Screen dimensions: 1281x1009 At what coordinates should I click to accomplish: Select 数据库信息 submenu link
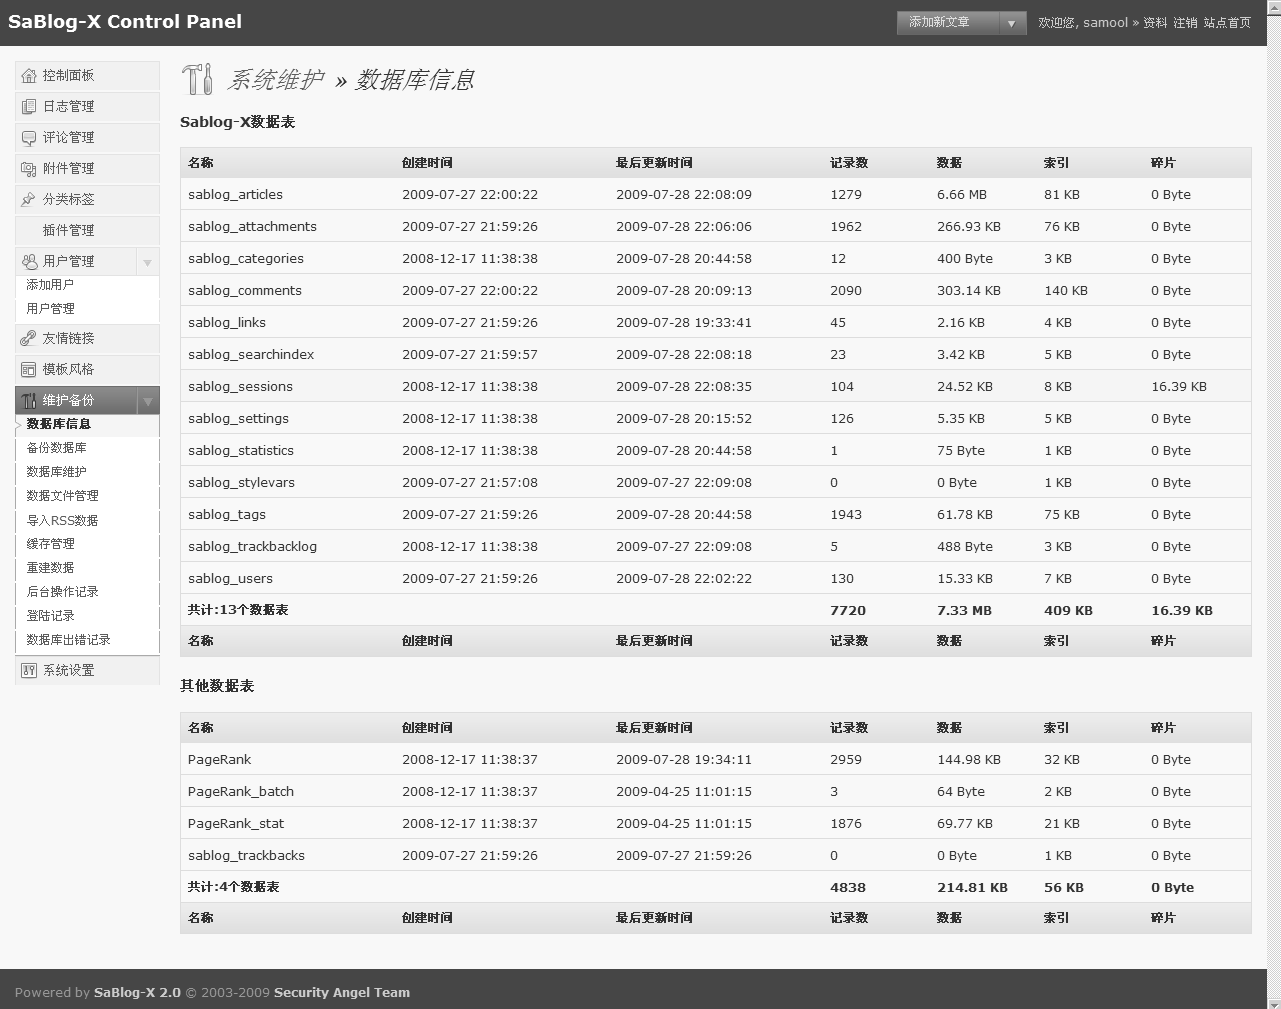tap(58, 424)
